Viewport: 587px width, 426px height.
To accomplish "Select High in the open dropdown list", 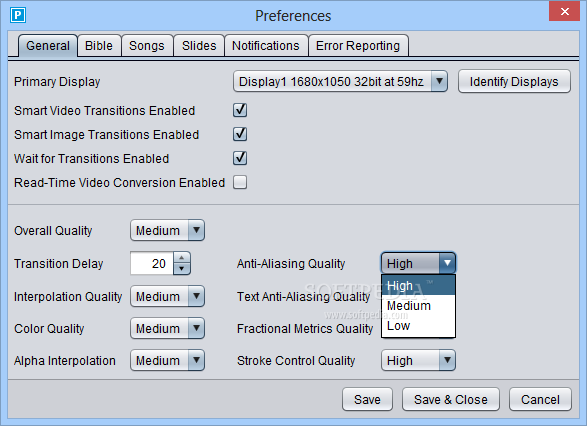I will [418, 286].
